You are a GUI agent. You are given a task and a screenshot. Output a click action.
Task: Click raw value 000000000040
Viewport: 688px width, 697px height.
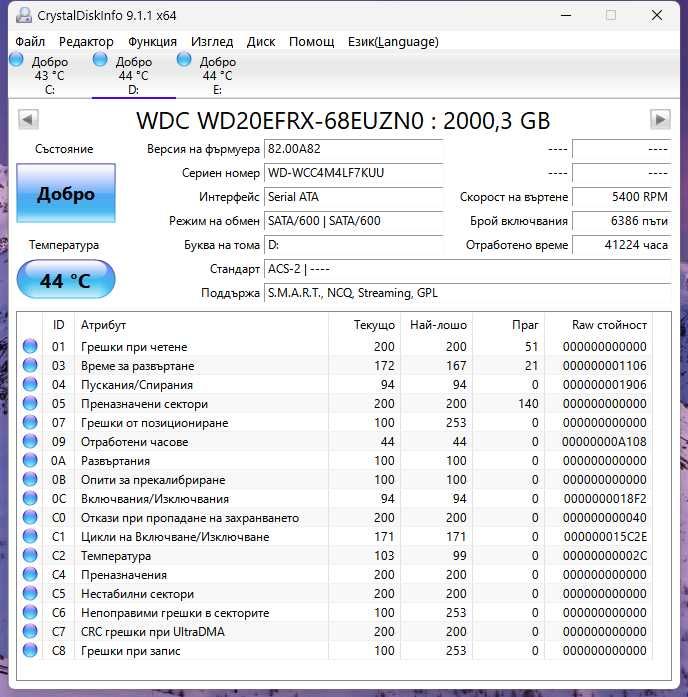pos(604,517)
